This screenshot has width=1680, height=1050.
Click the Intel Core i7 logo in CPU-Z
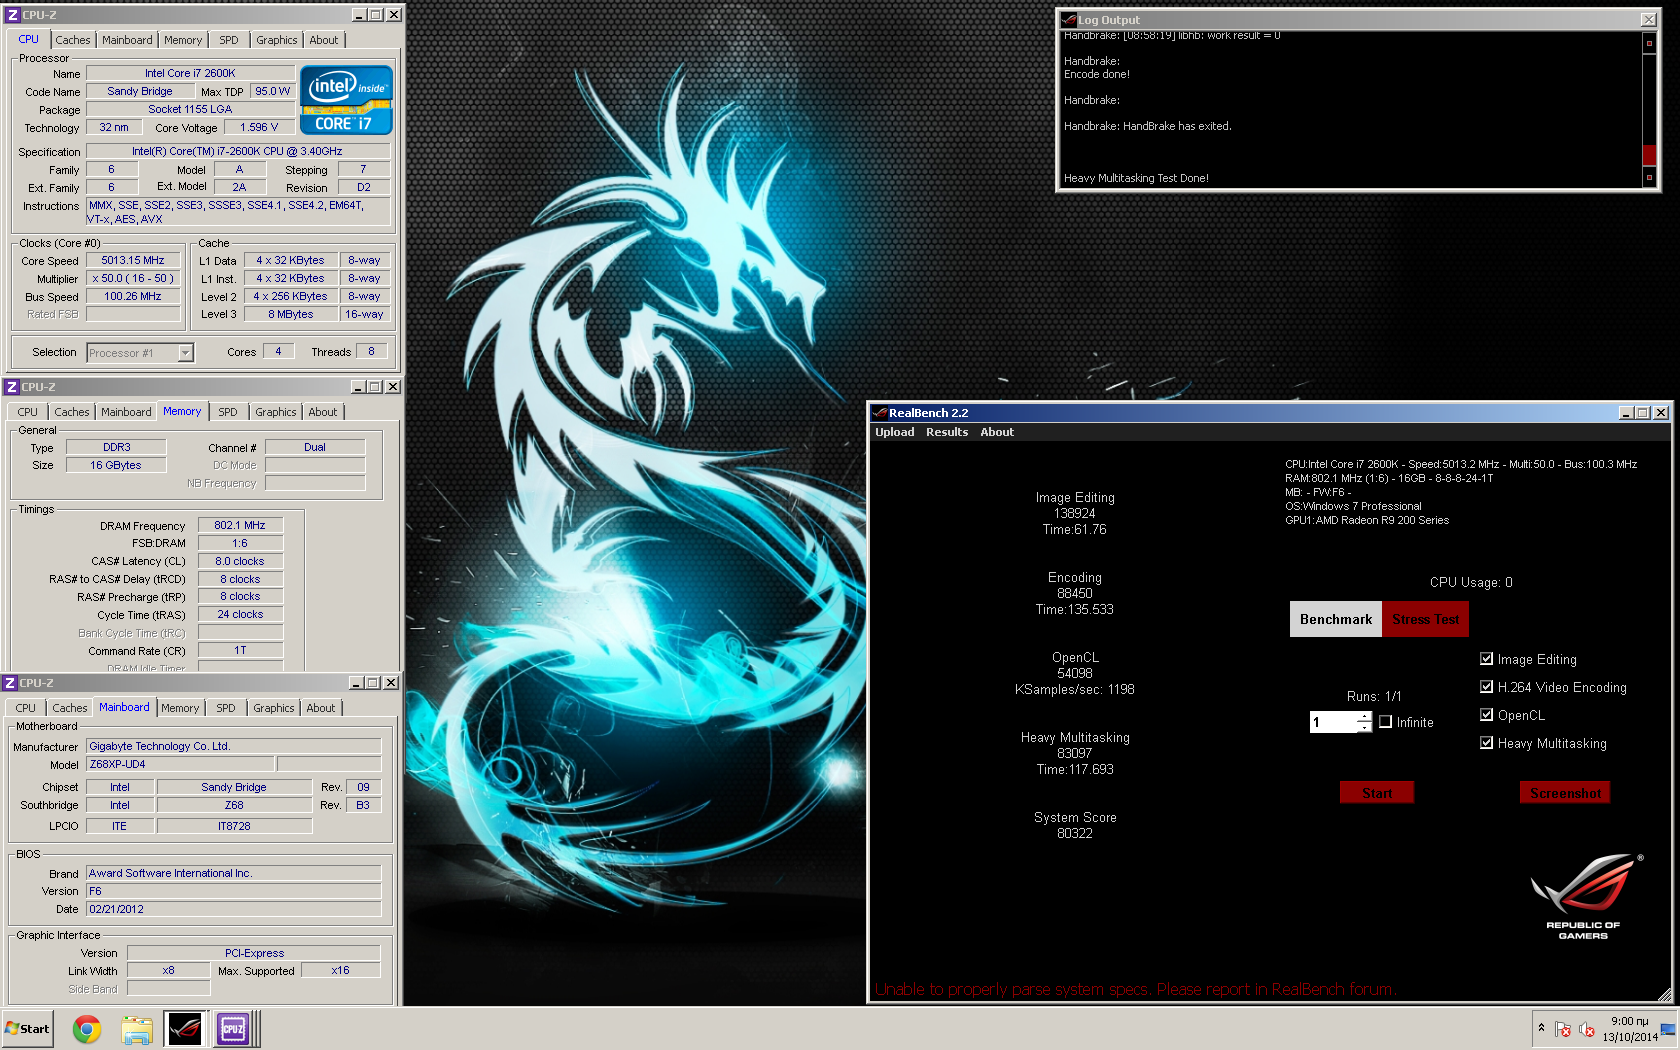346,100
